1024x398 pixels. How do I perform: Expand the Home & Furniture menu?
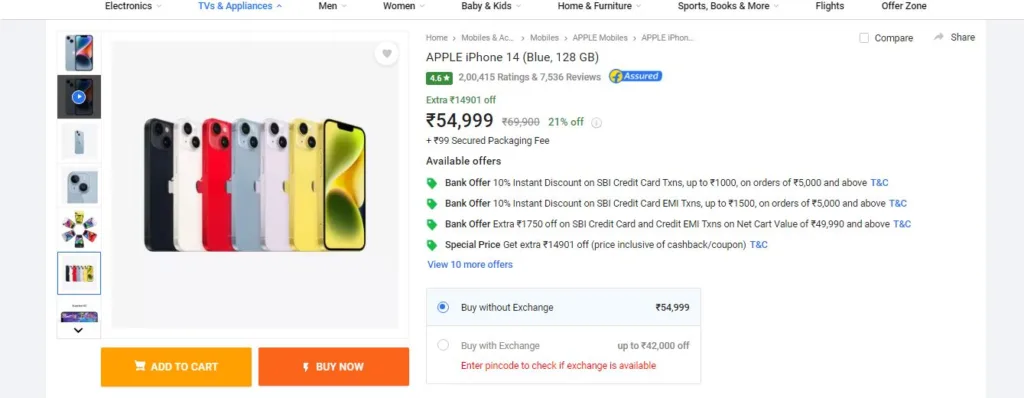coord(599,6)
